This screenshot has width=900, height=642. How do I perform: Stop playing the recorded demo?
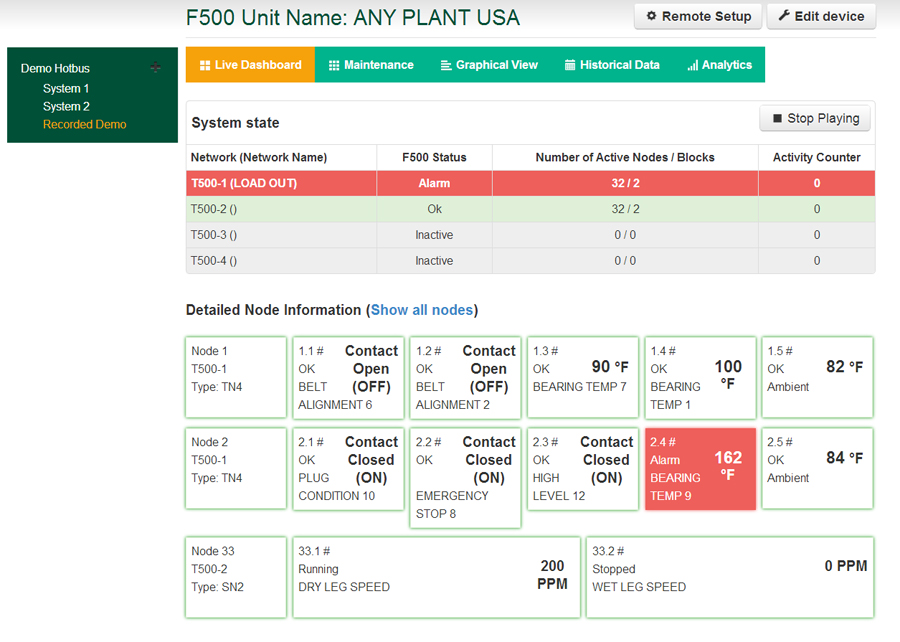(815, 119)
